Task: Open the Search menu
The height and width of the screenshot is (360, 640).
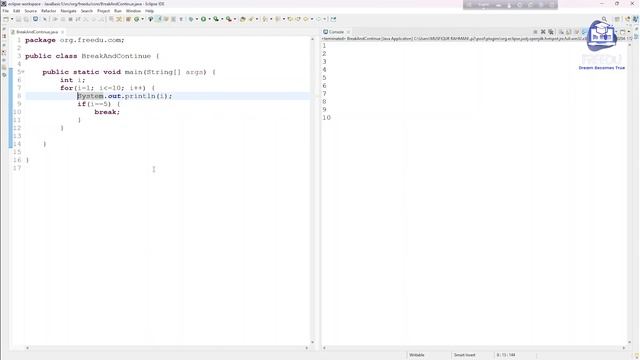Action: click(87, 11)
